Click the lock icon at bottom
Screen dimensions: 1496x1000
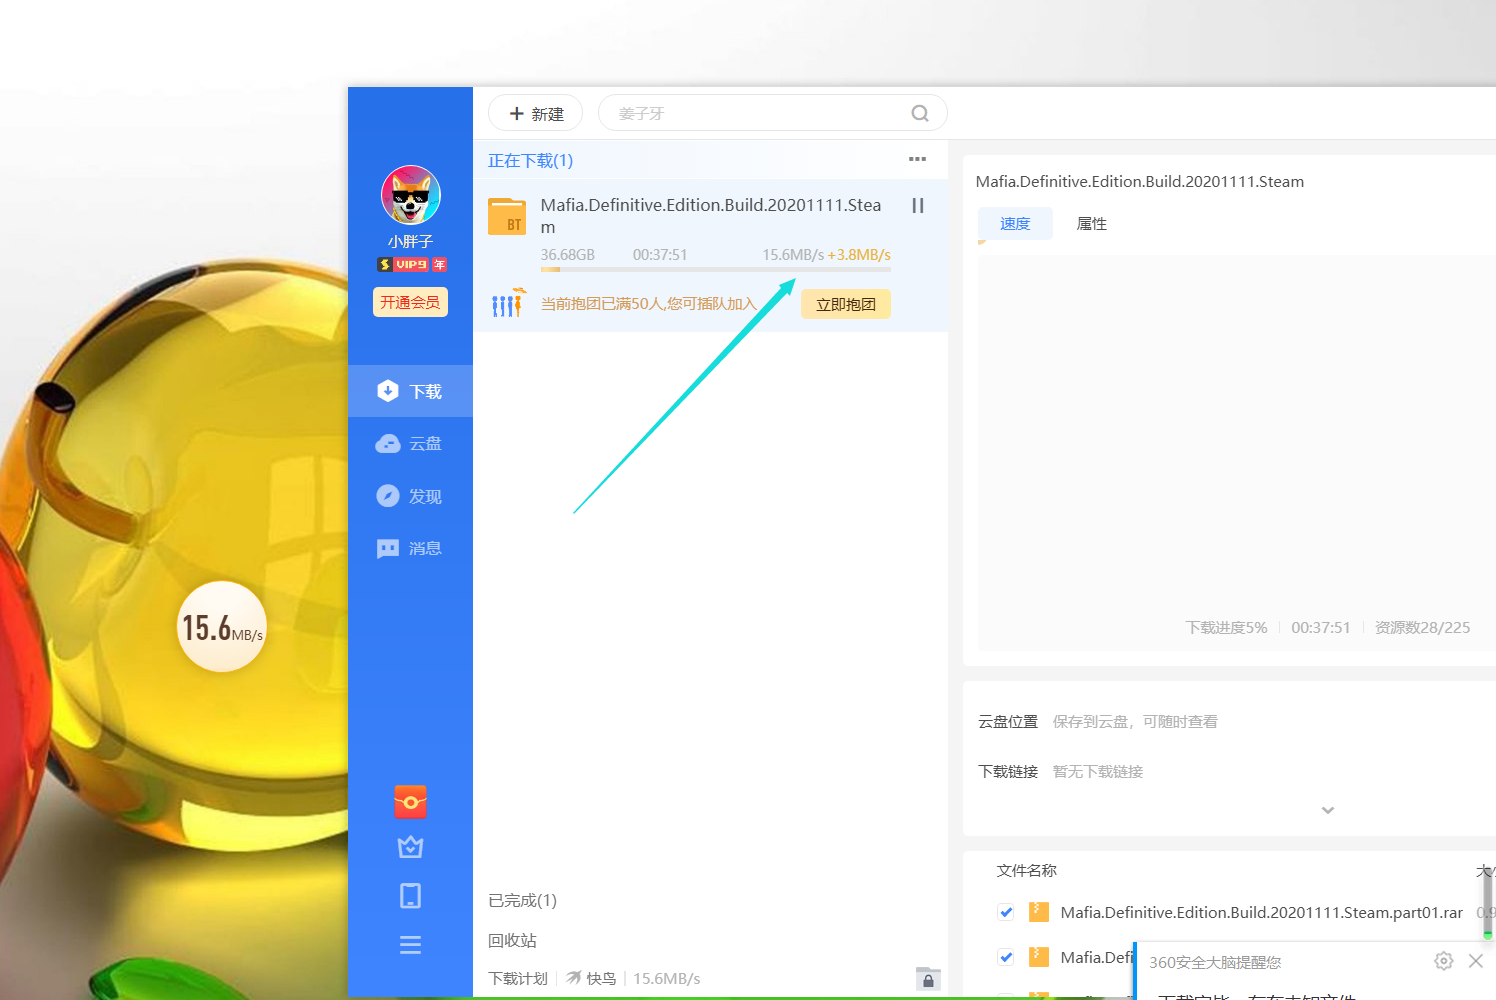click(927, 979)
